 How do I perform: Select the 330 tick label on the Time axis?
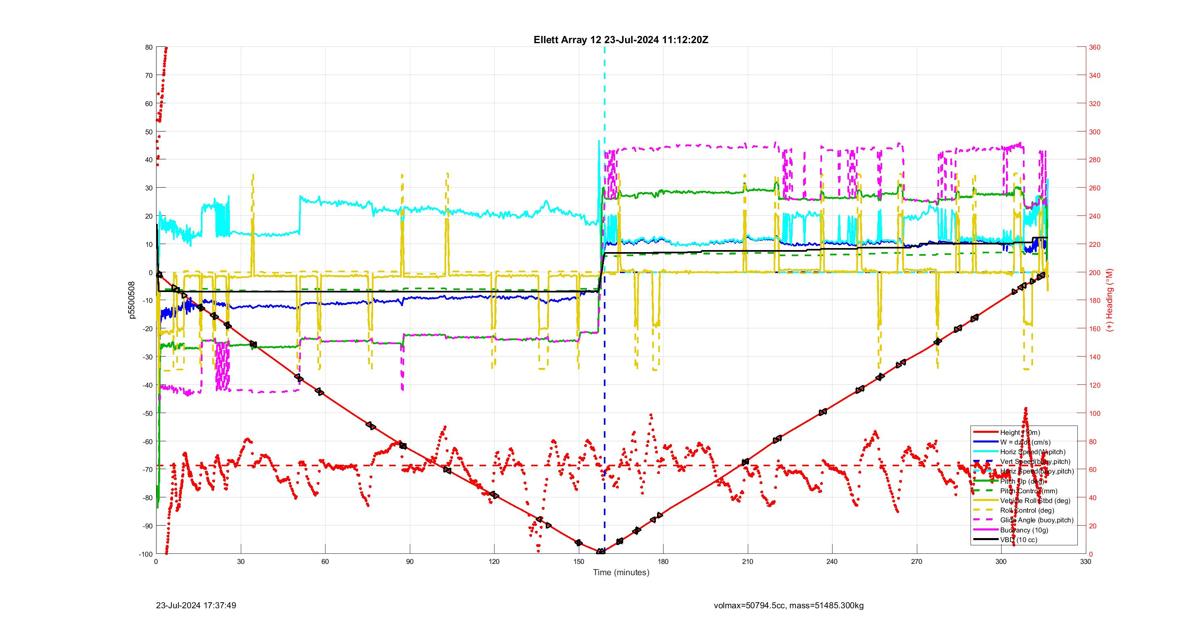tap(1085, 563)
